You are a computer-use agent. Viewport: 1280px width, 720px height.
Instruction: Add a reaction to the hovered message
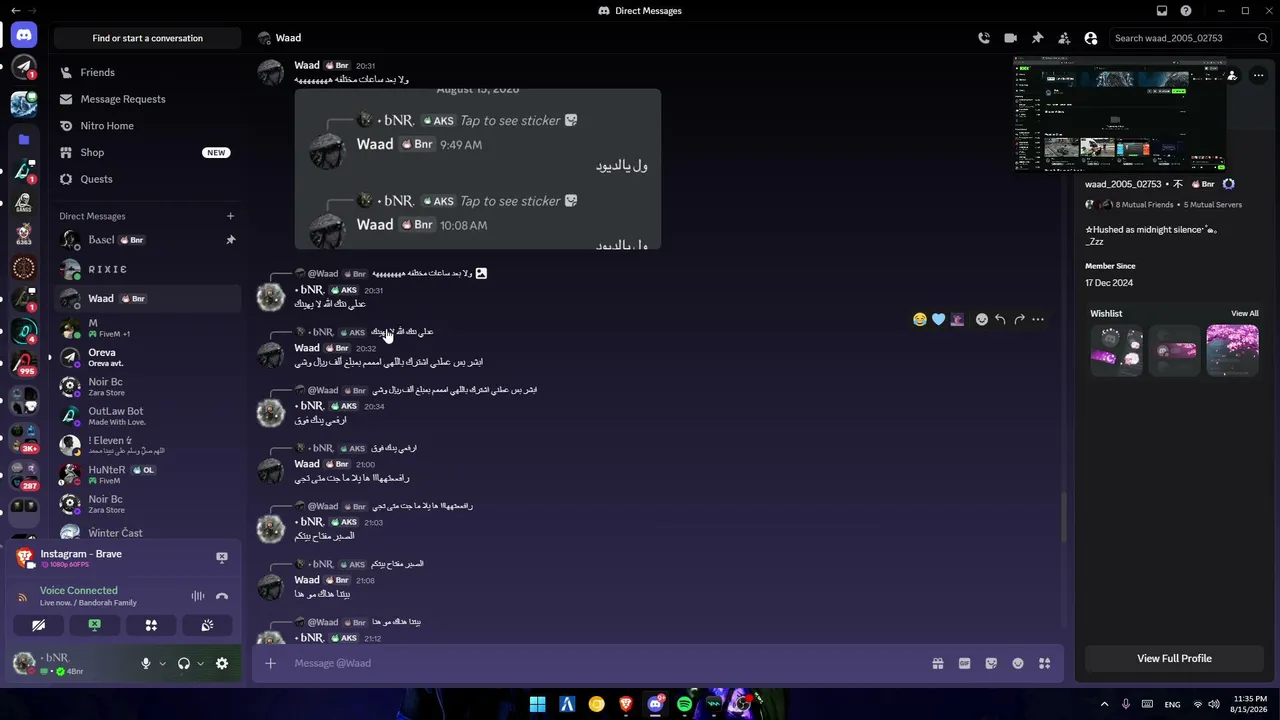click(982, 319)
